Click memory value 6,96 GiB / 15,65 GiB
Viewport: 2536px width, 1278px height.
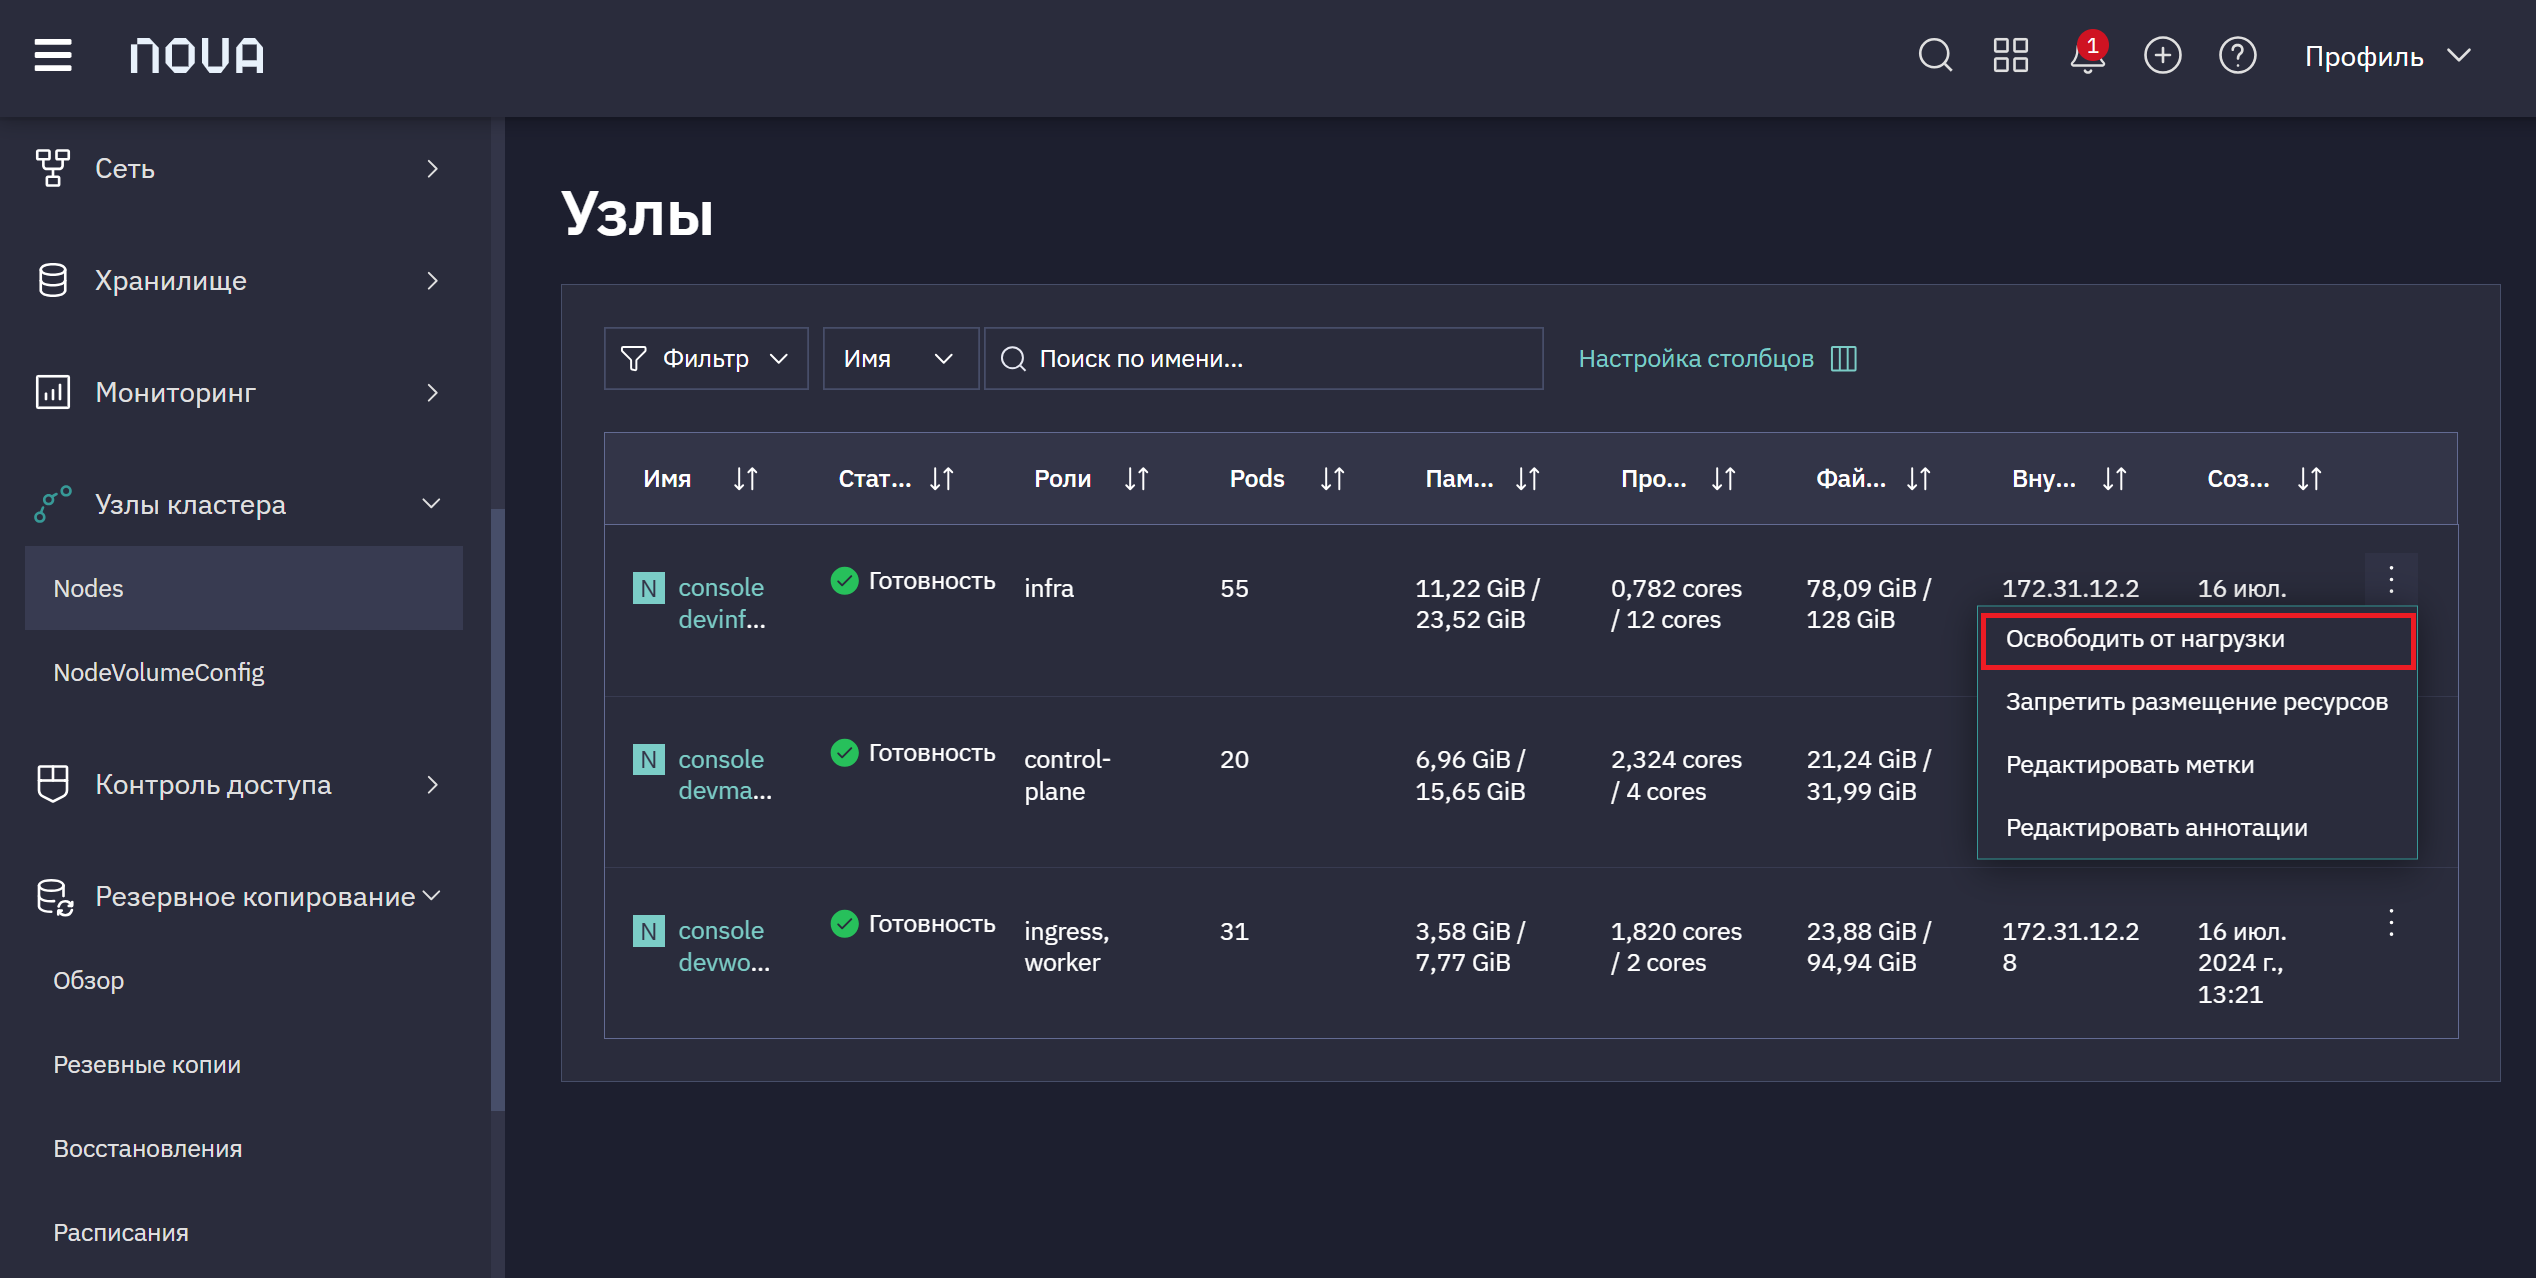coord(1470,775)
